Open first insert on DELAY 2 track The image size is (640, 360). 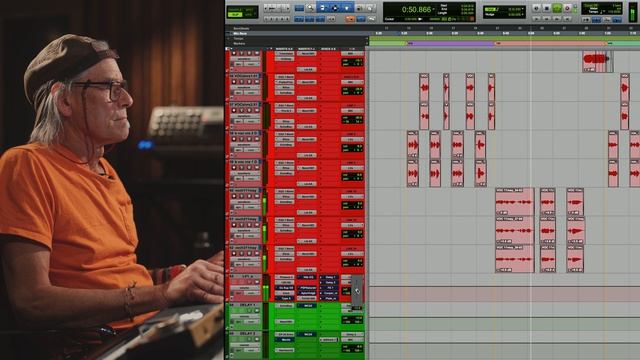[284, 334]
